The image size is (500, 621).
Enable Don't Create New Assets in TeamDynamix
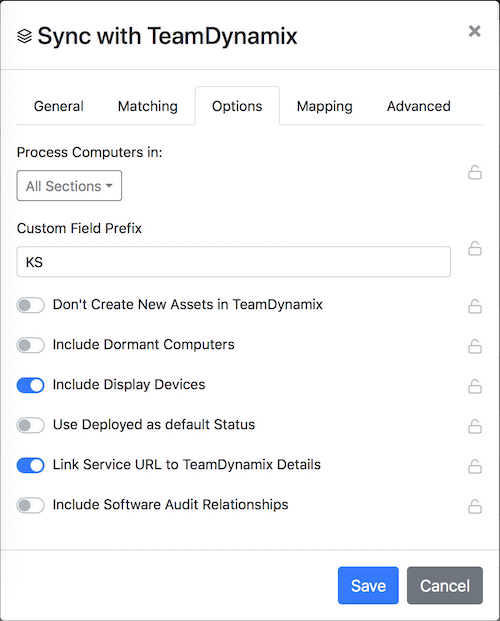pyautogui.click(x=31, y=305)
